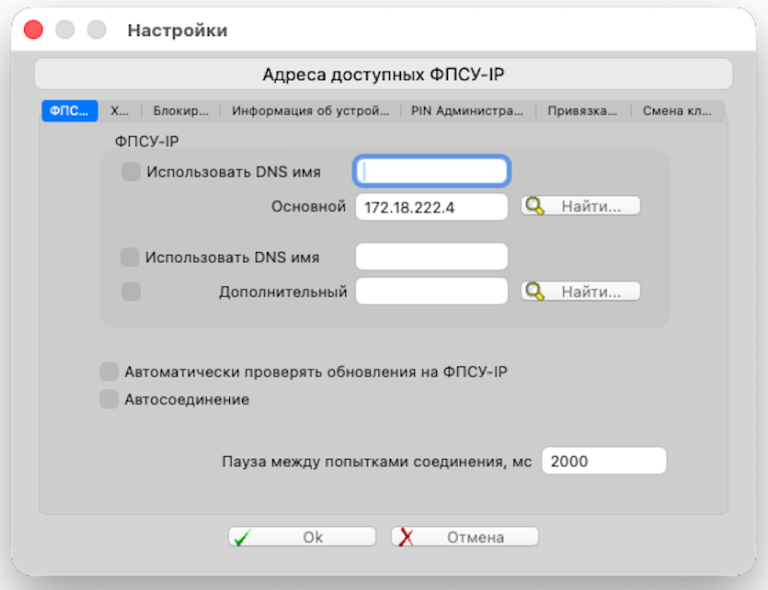Click Пауза между попытками соединения, мс label
The image size is (768, 590).
coord(377,461)
